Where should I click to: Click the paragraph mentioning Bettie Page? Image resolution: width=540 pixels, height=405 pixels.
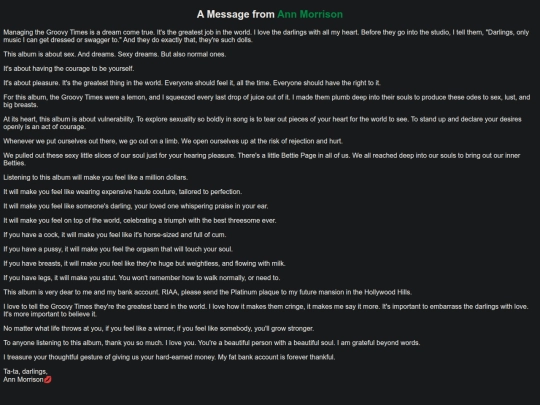click(x=262, y=159)
